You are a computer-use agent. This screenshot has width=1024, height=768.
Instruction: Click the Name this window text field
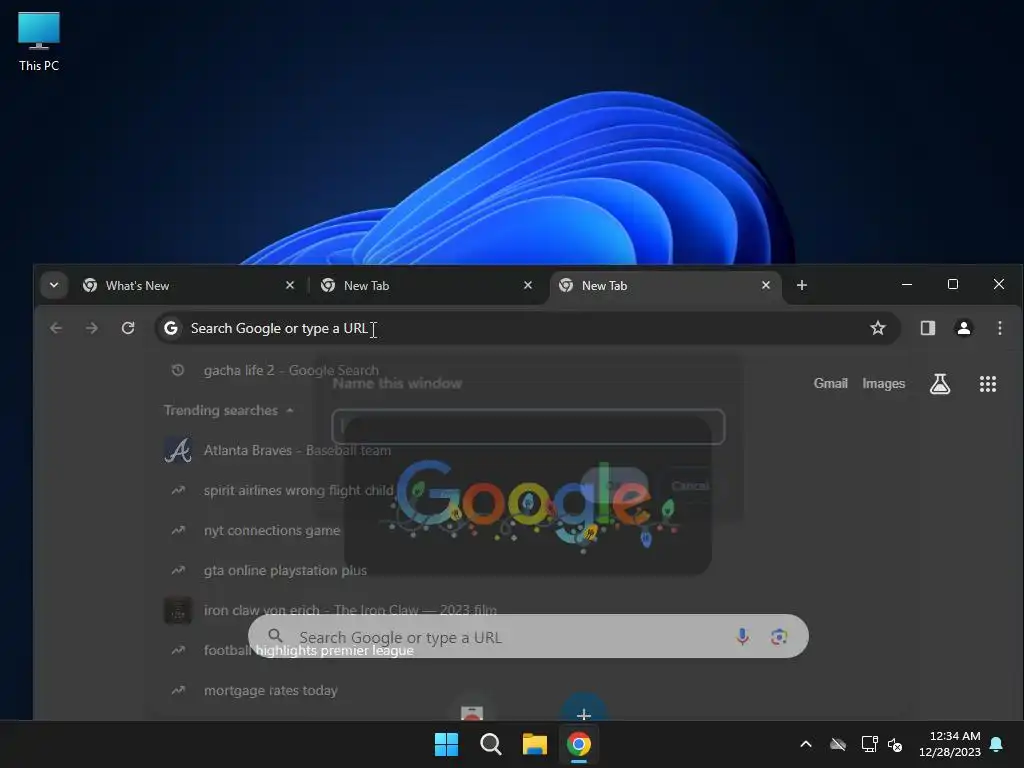point(528,427)
